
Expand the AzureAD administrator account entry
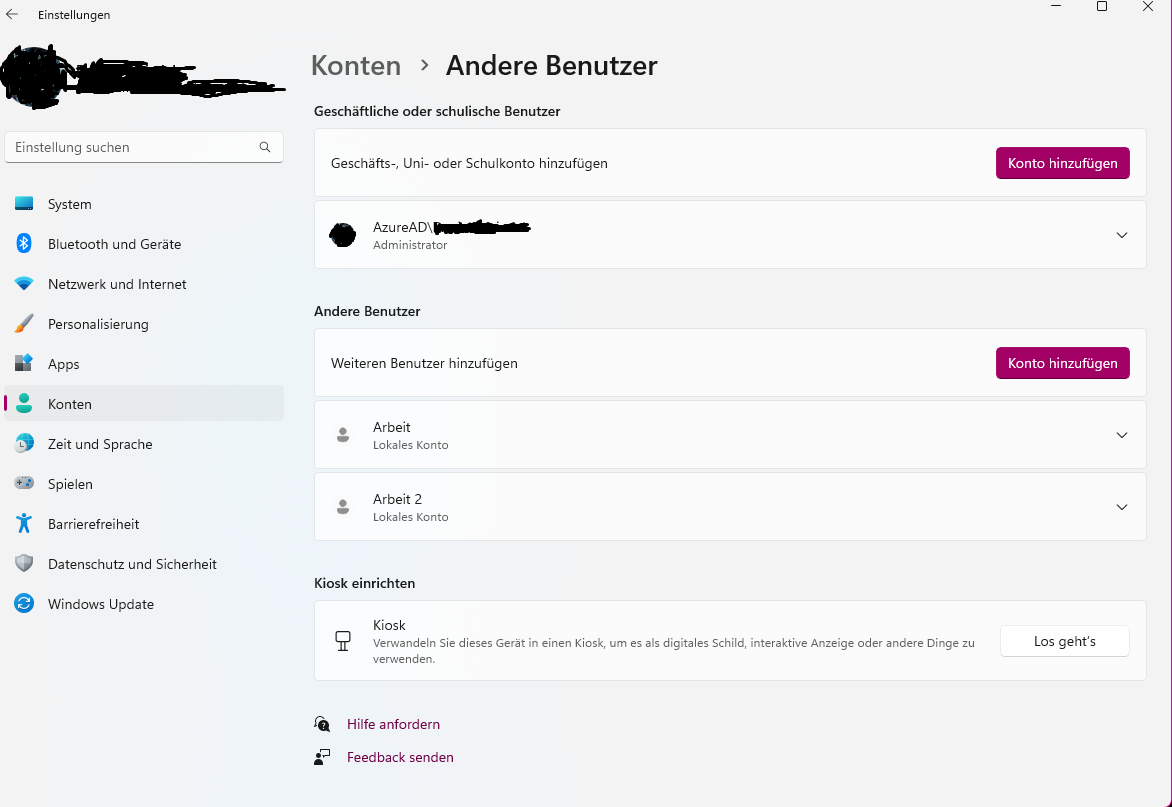pyautogui.click(x=1121, y=235)
